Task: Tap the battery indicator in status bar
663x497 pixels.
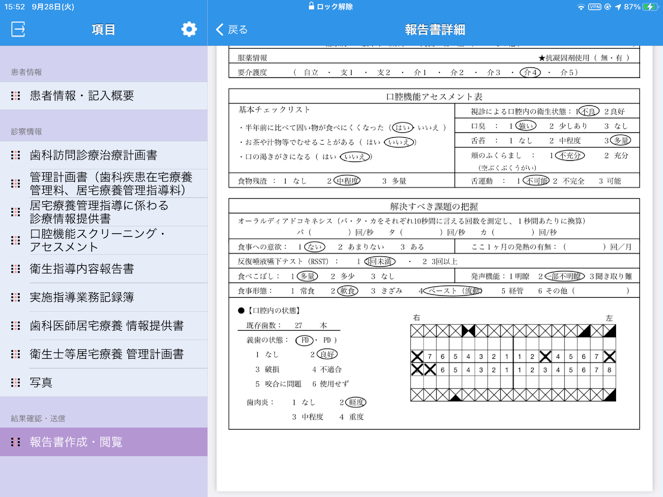Action: [x=650, y=7]
